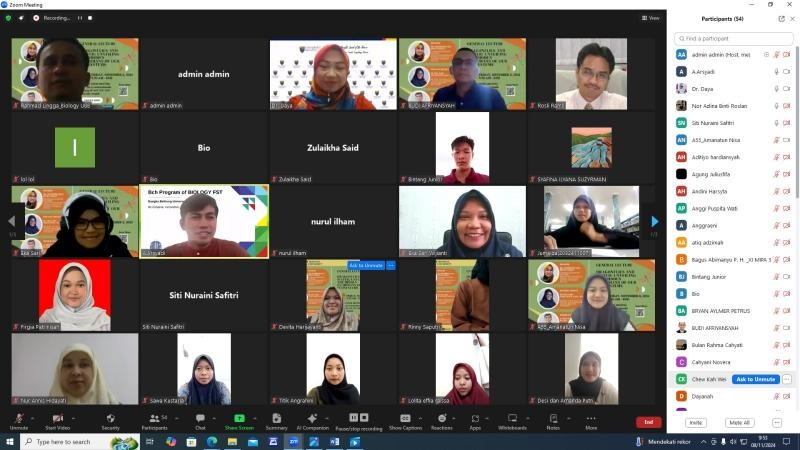Expand caret beside Chat button
This screenshot has width=800, height=450.
[214, 418]
